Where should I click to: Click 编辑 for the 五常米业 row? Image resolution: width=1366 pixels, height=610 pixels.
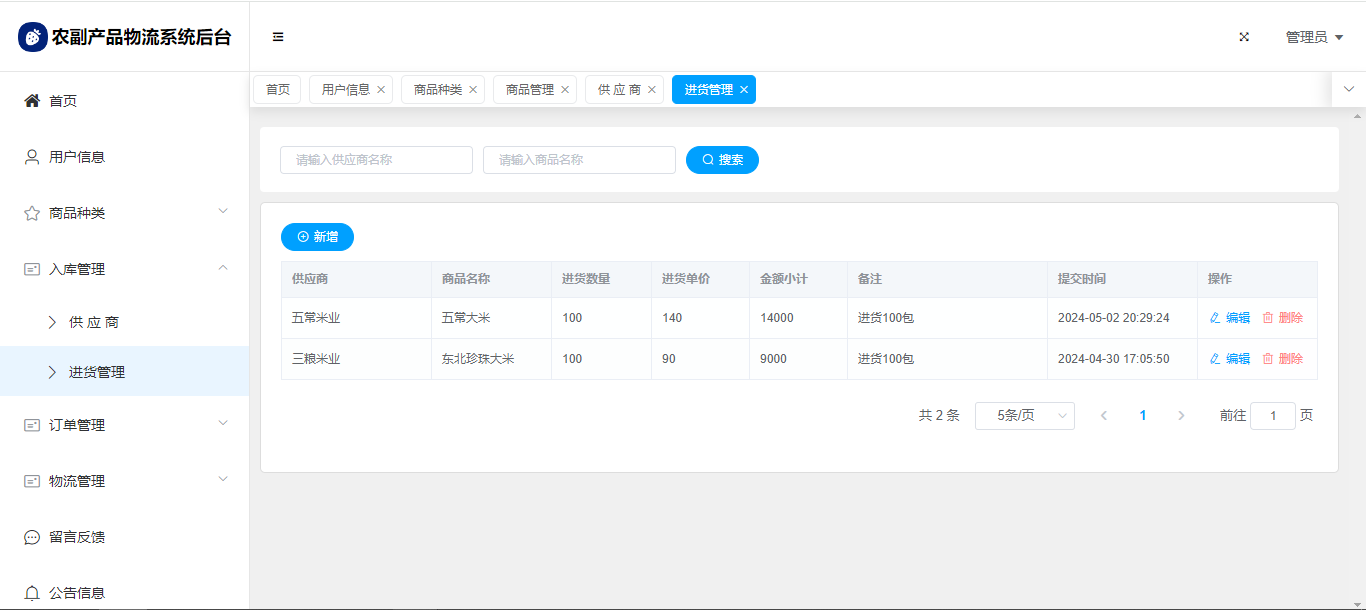coord(1230,318)
